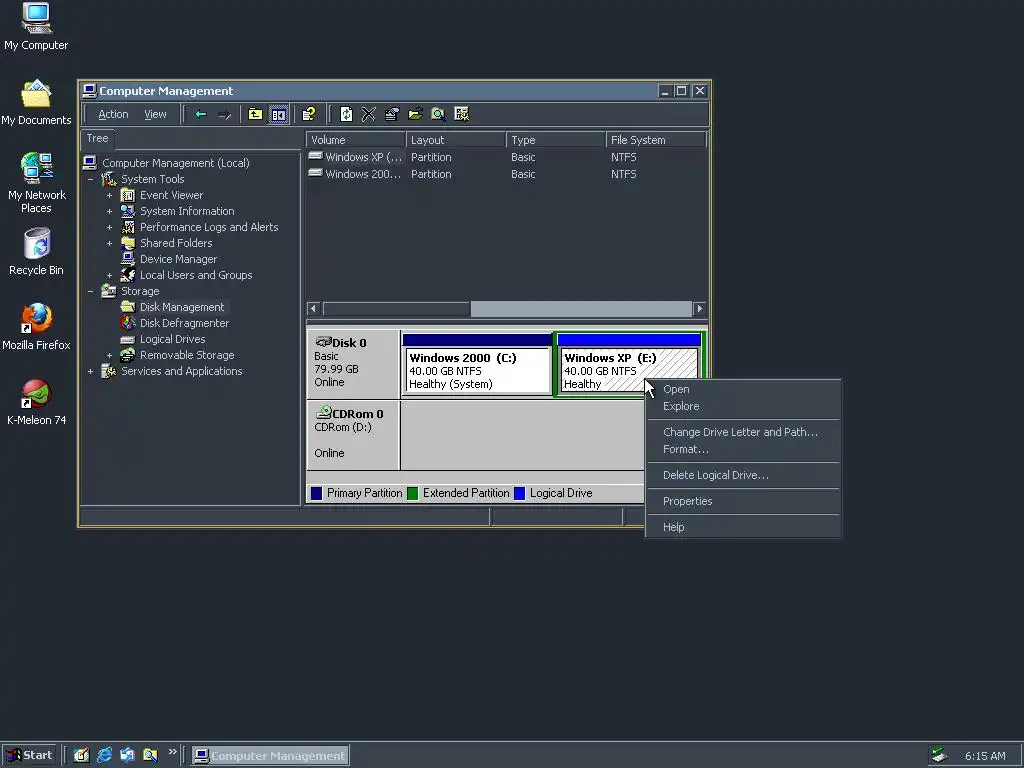
Task: Click the Show Desktop quick launch icon
Action: pos(81,756)
